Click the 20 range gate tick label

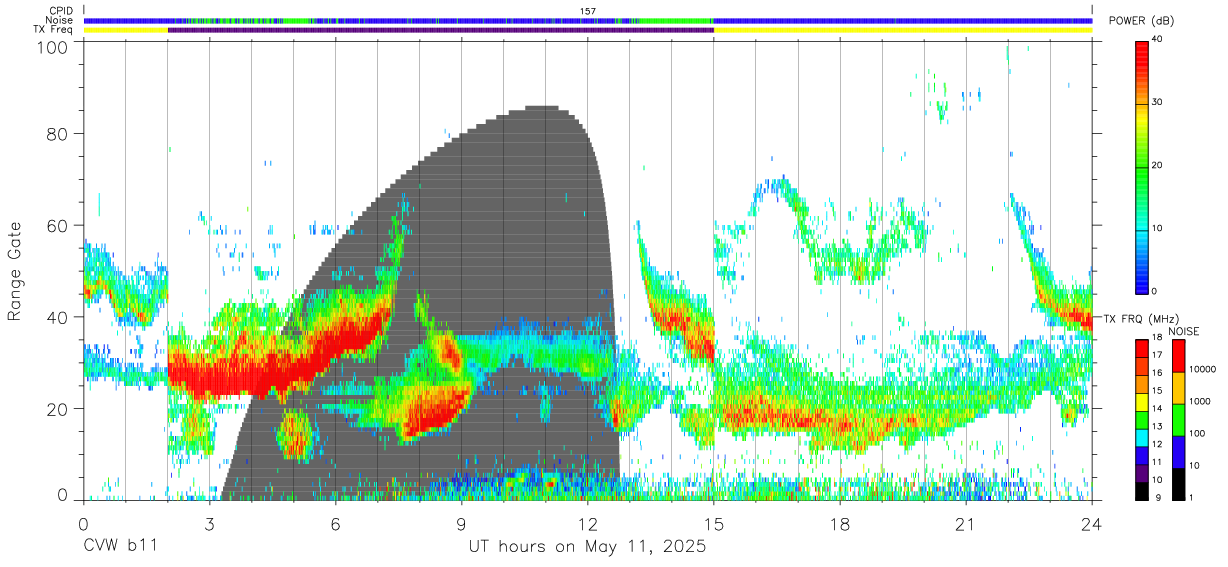pos(59,408)
